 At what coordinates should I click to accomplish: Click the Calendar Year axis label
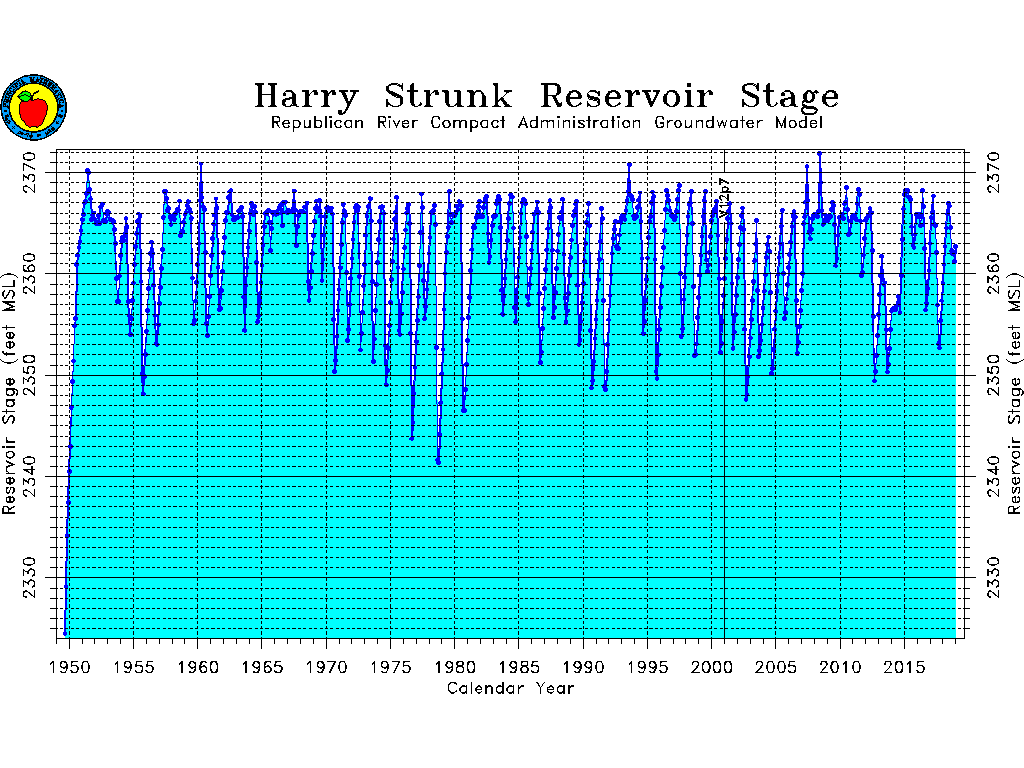pyautogui.click(x=510, y=688)
